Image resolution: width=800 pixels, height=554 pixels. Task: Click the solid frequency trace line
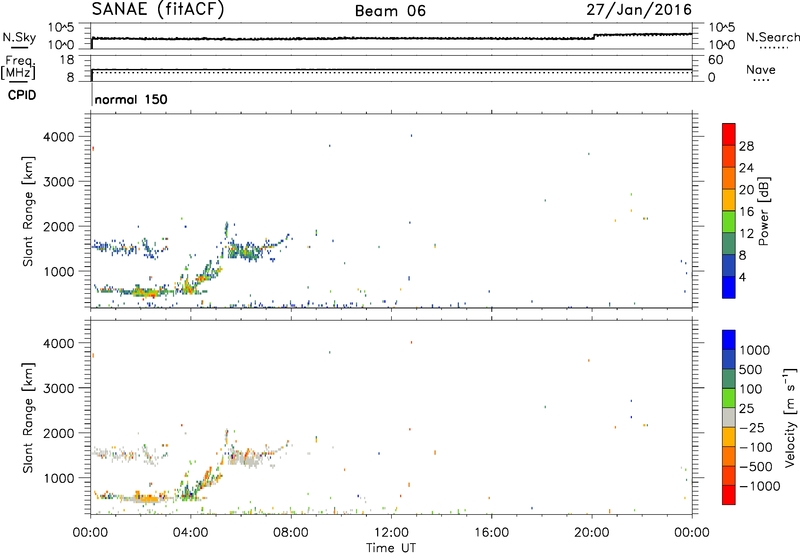[391, 69]
